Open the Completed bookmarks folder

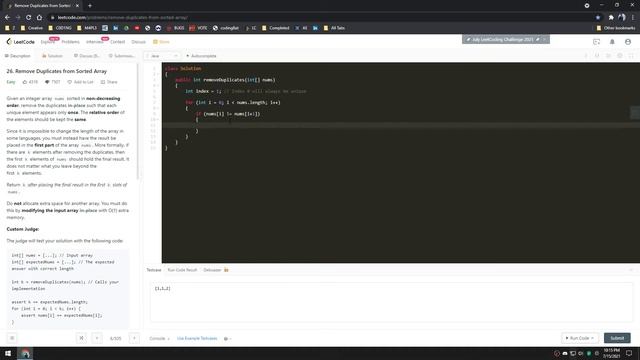coord(276,28)
